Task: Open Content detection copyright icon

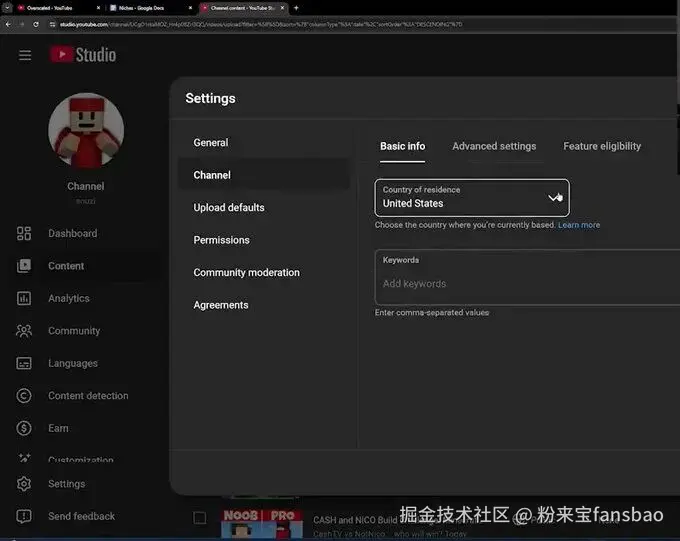Action: tap(24, 396)
